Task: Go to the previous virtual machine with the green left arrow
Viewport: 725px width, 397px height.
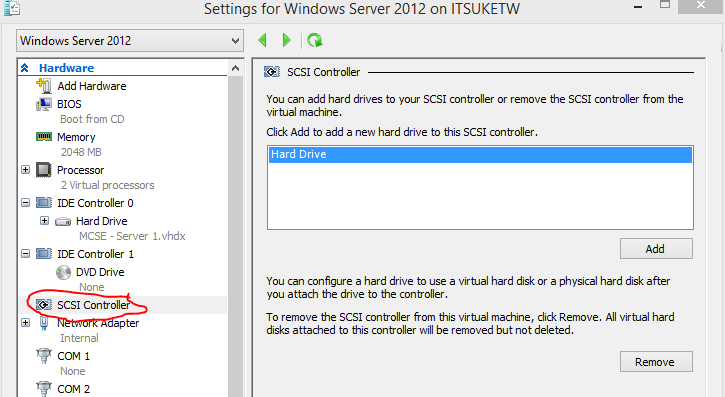Action: coord(263,40)
